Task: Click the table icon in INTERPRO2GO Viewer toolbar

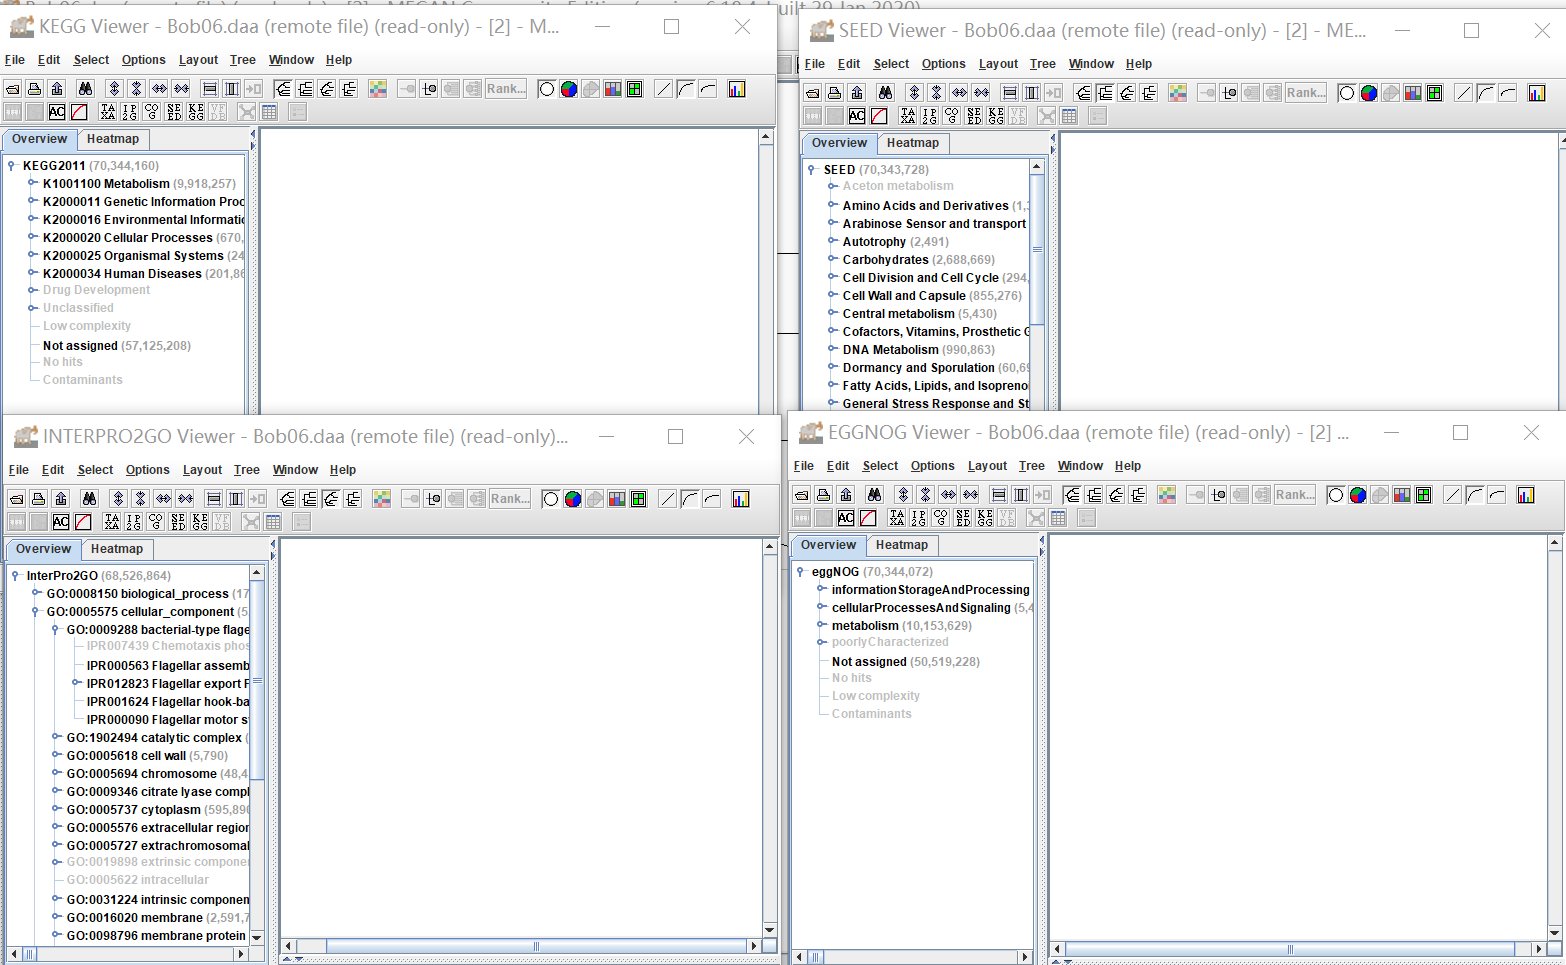Action: coord(273,522)
